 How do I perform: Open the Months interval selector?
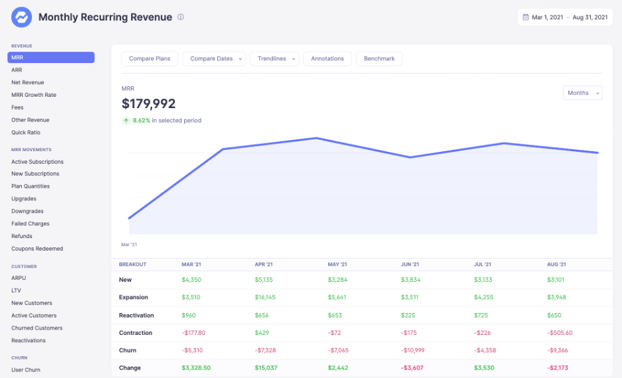point(583,93)
